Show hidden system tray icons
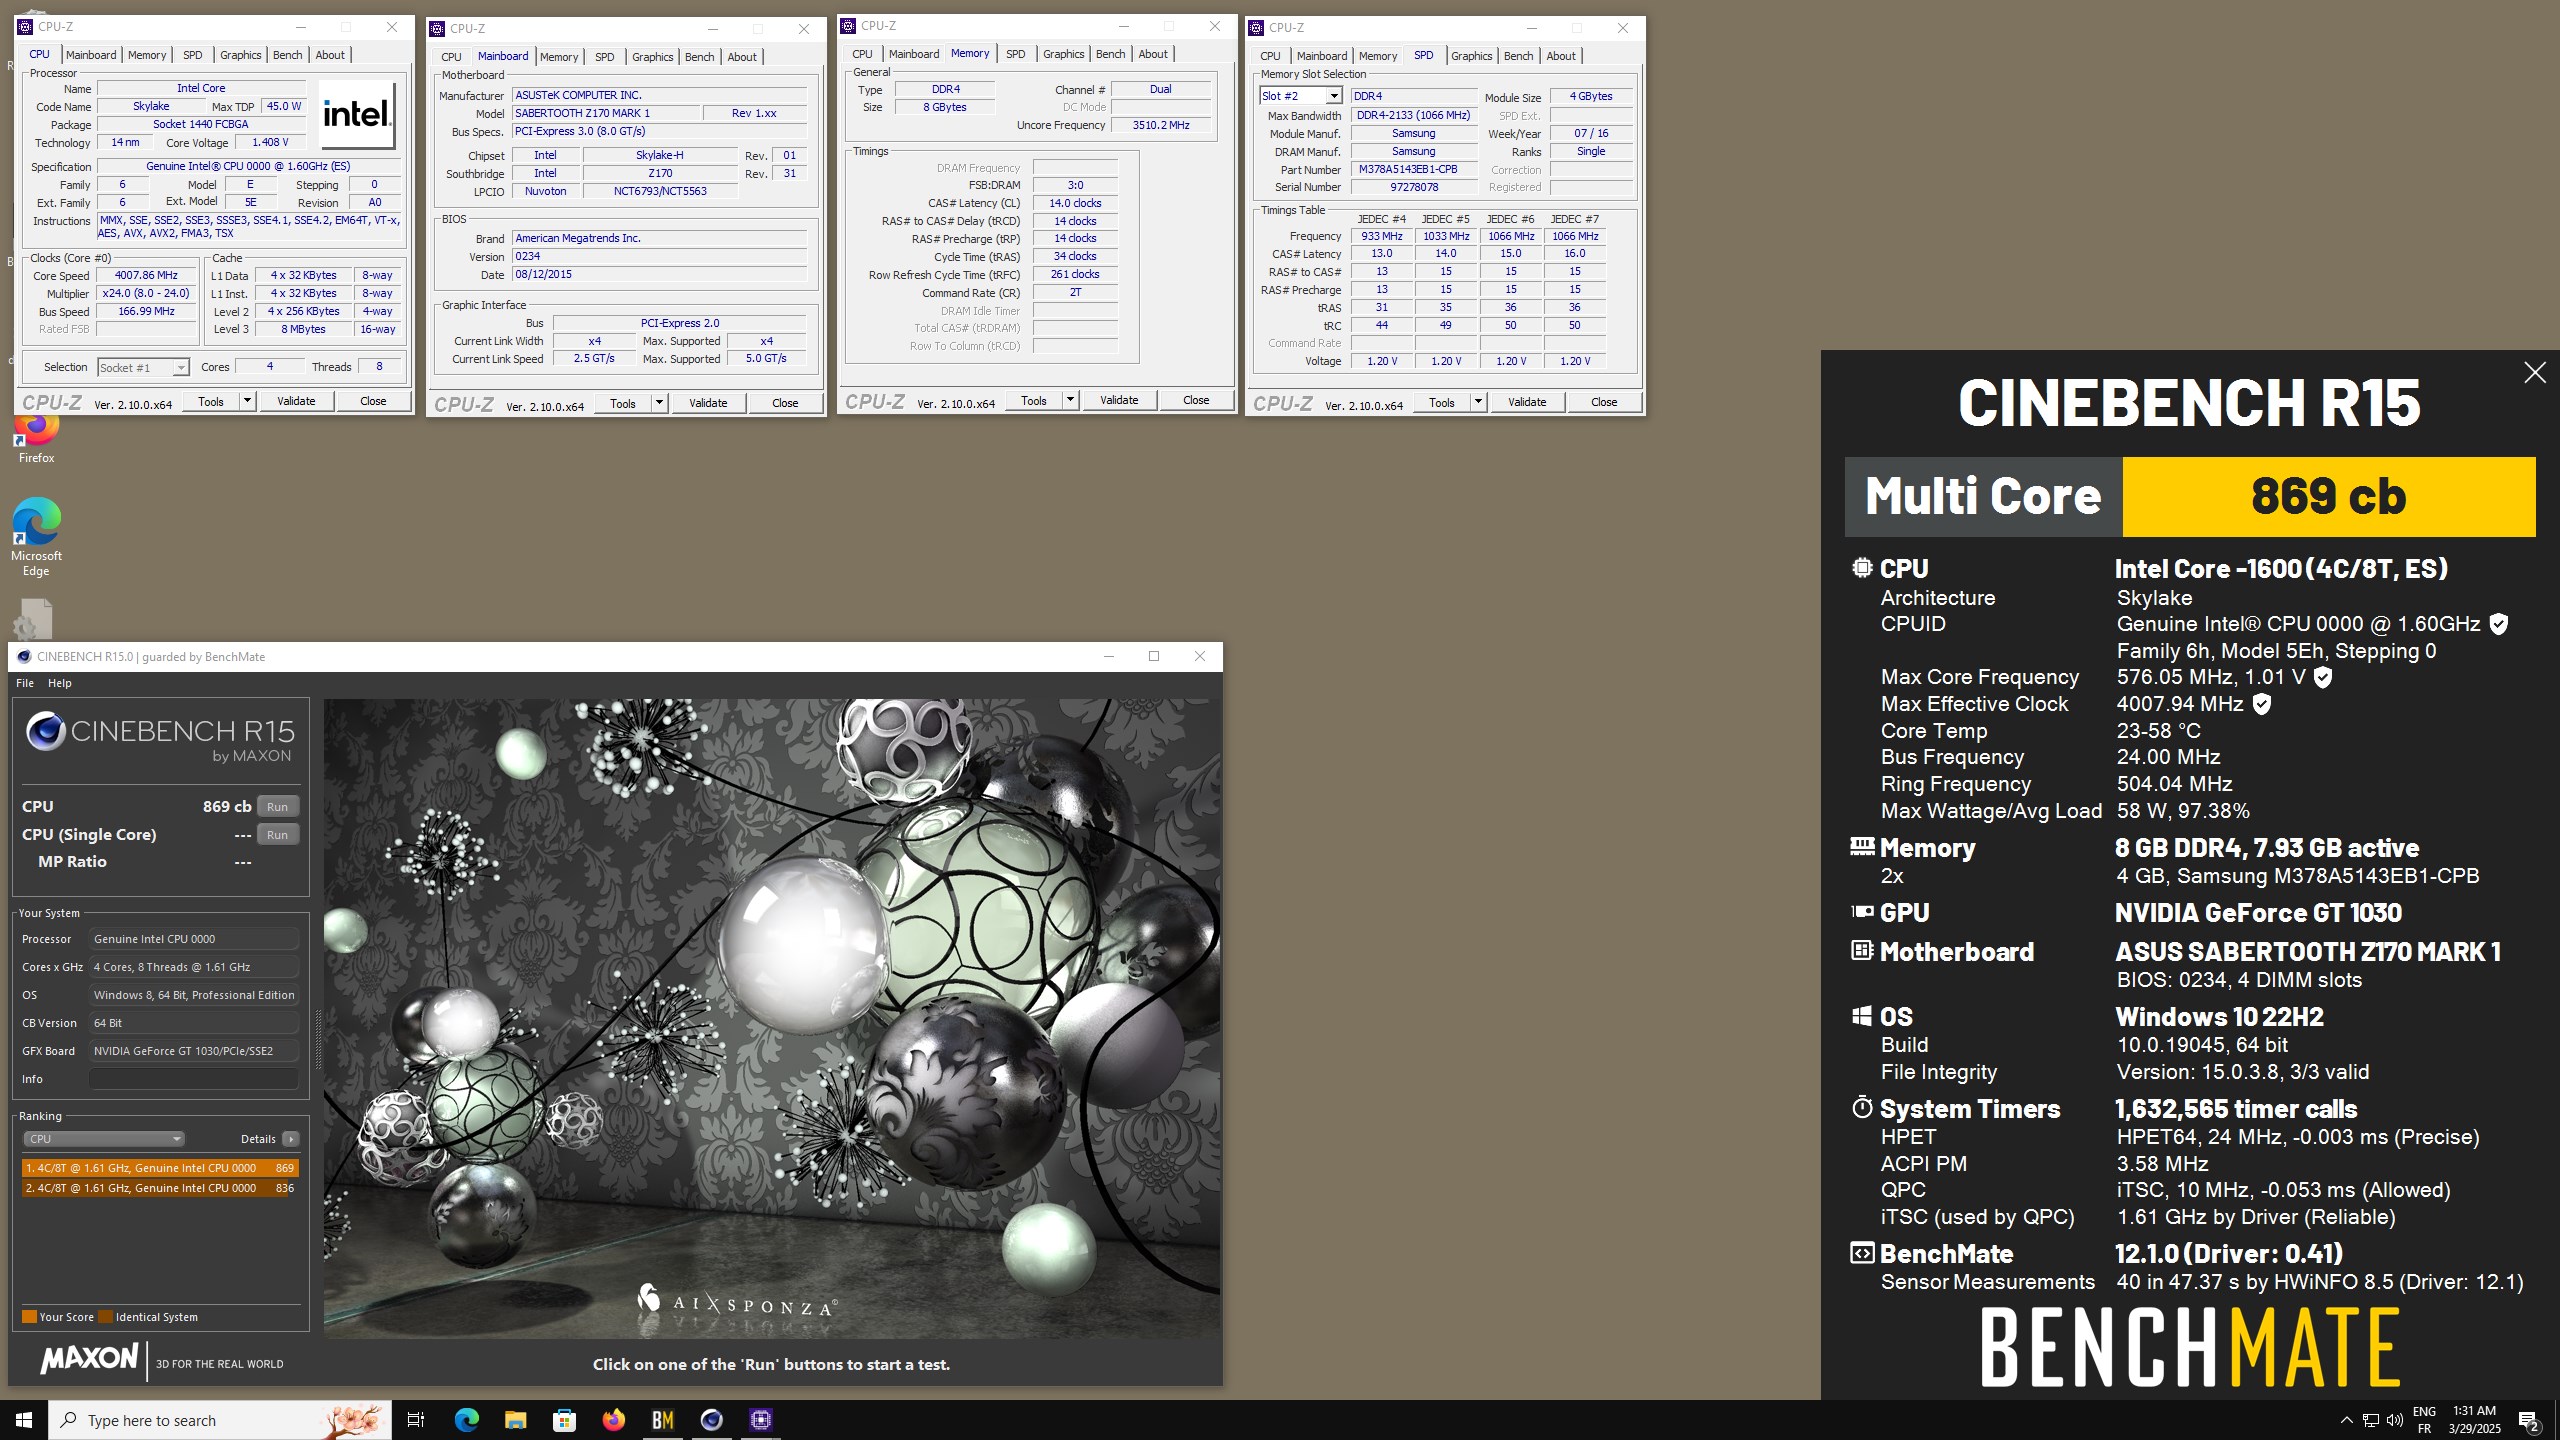2560x1440 pixels. pos(2346,1420)
